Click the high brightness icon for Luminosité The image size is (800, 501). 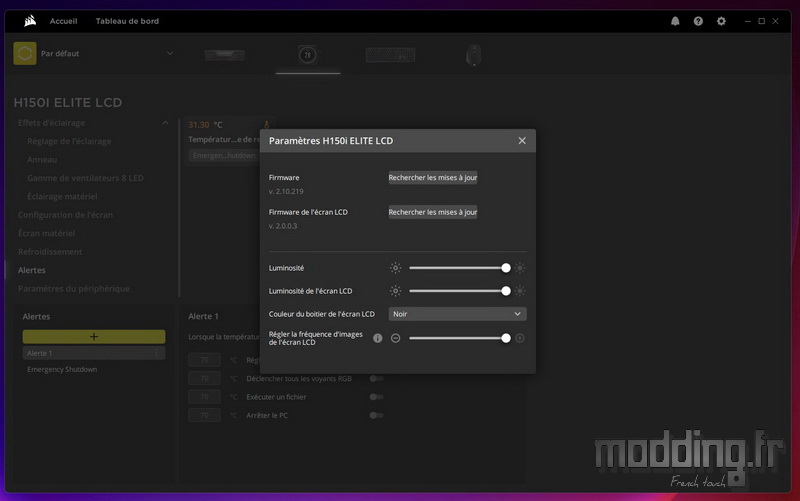click(519, 268)
